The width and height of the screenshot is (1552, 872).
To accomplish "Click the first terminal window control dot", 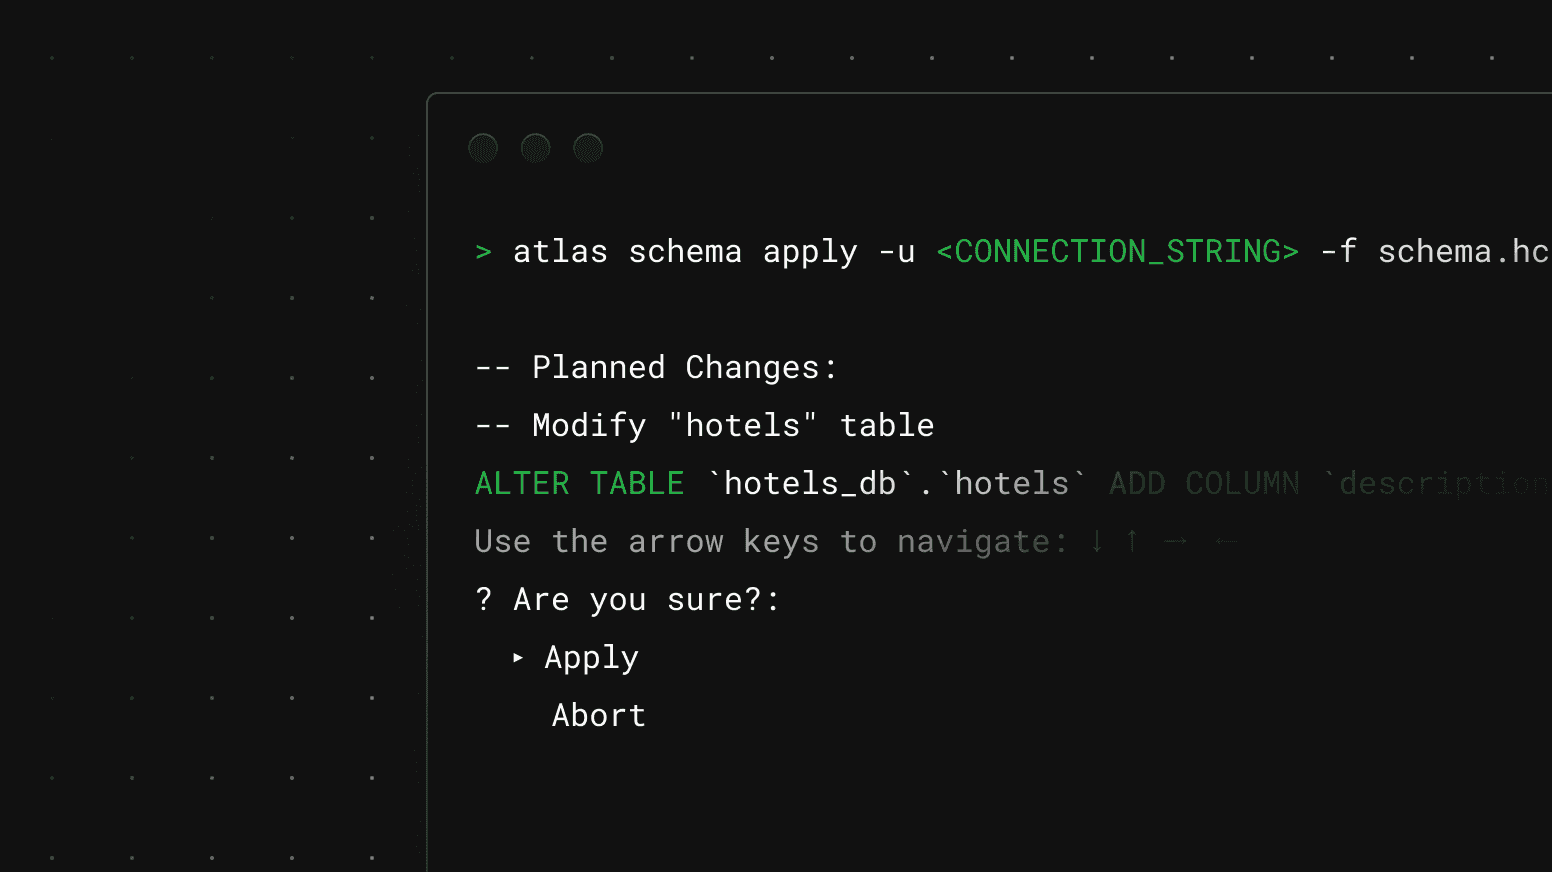I will [483, 147].
